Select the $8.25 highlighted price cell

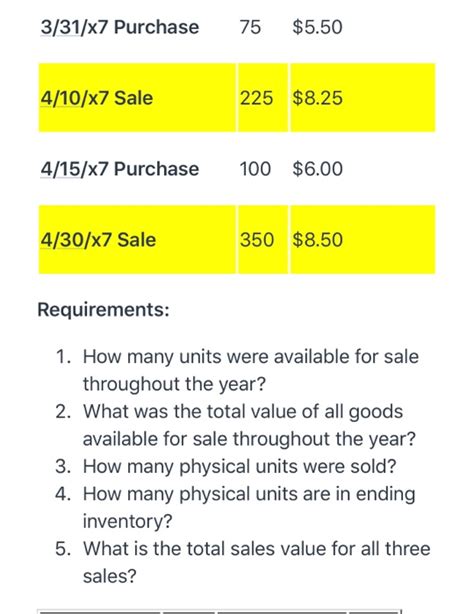[x=363, y=98]
